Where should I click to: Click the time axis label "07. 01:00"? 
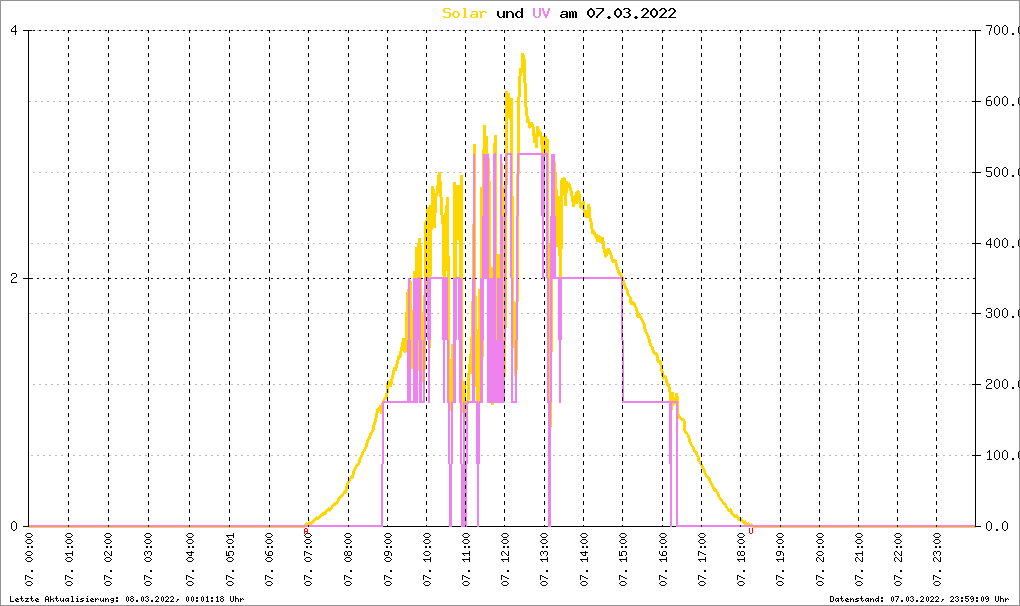(69, 559)
